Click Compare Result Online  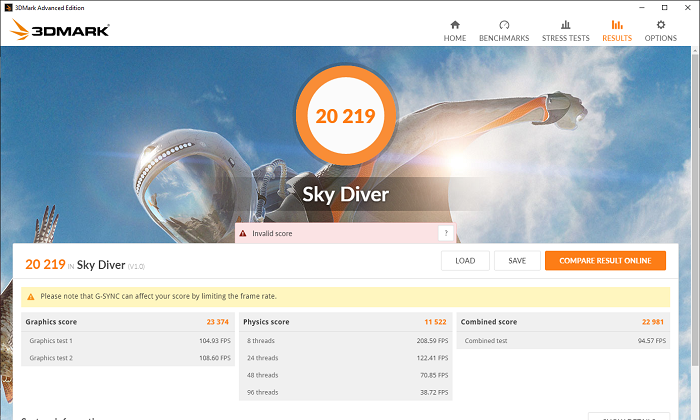605,261
